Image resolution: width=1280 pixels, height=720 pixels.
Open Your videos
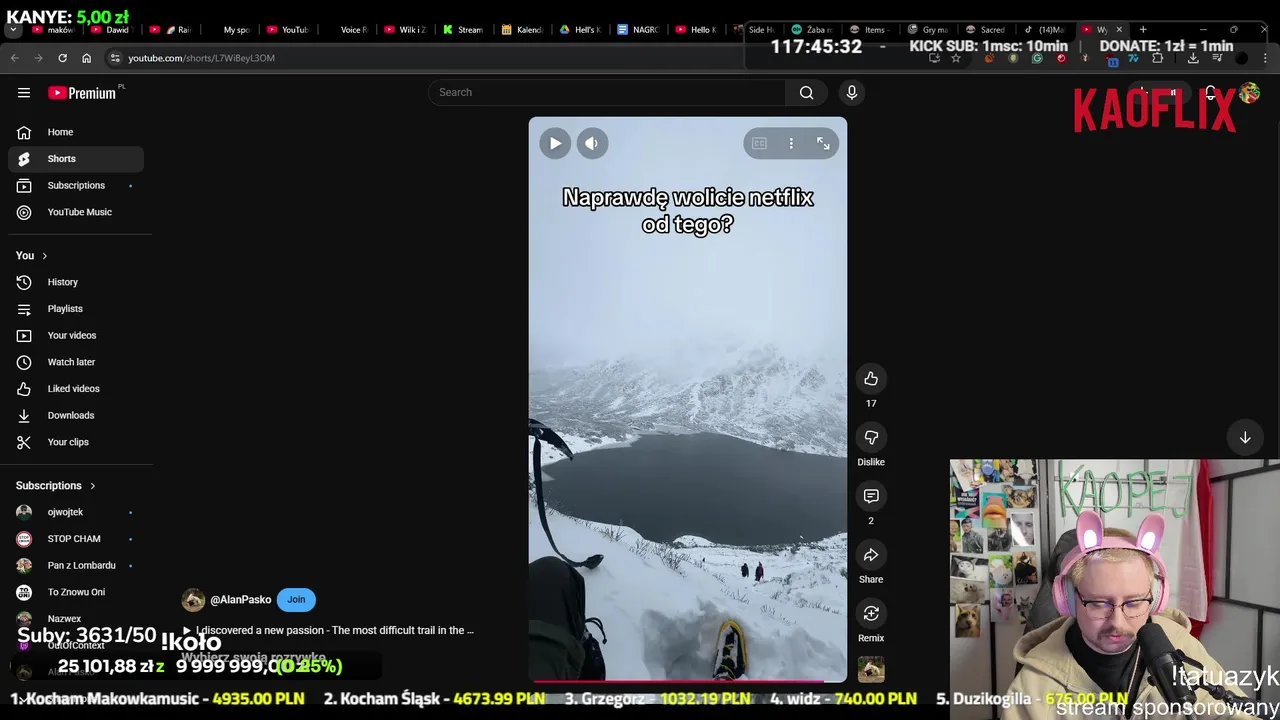(x=76, y=335)
